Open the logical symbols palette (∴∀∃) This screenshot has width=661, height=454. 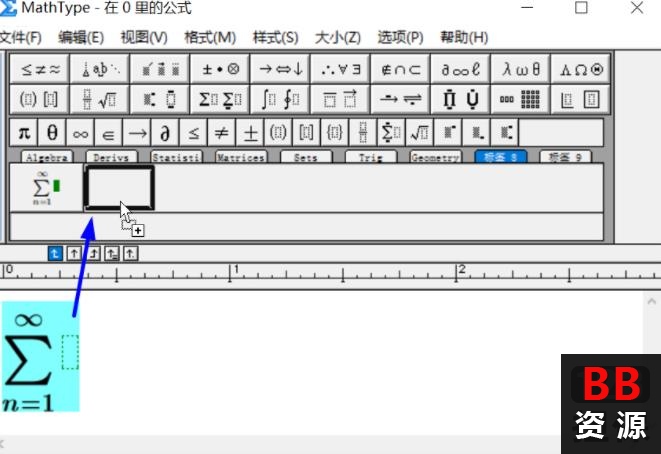(x=341, y=69)
